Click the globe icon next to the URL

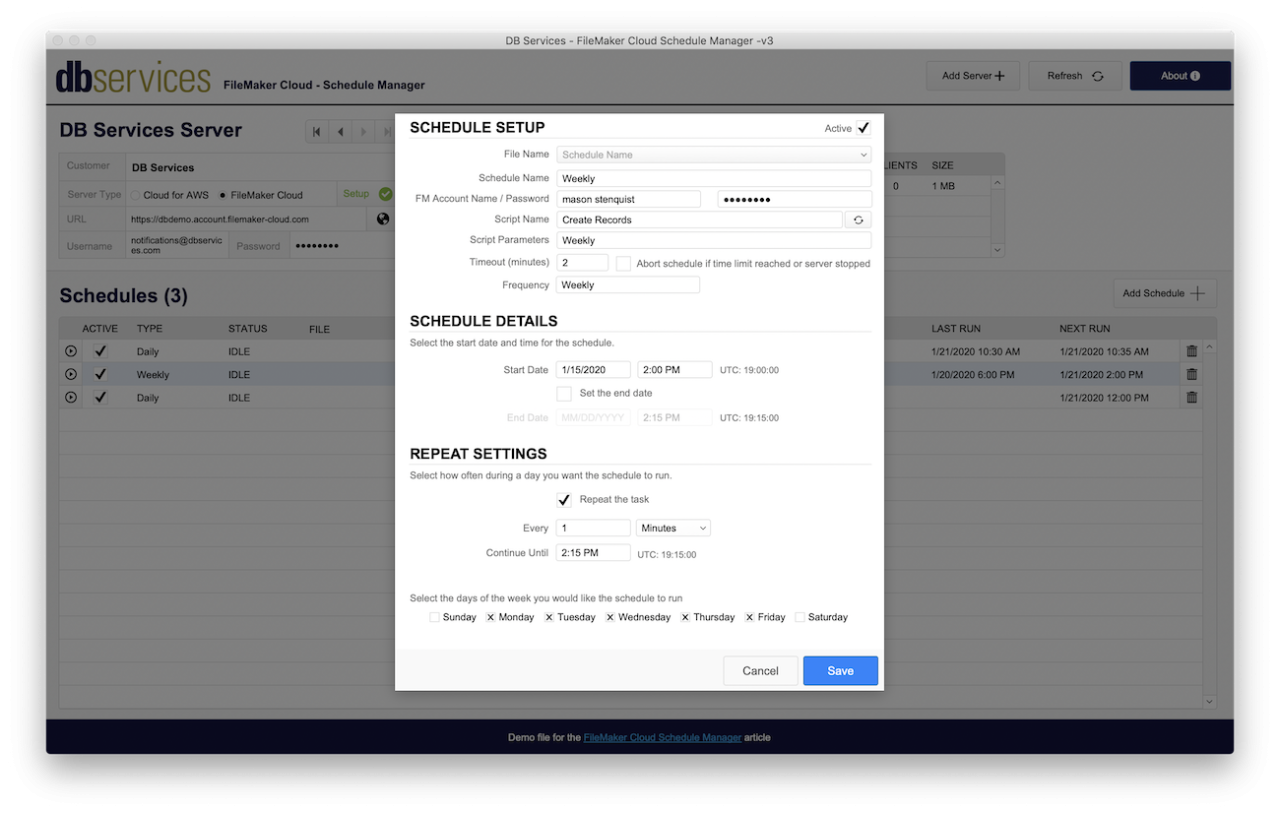[383, 219]
